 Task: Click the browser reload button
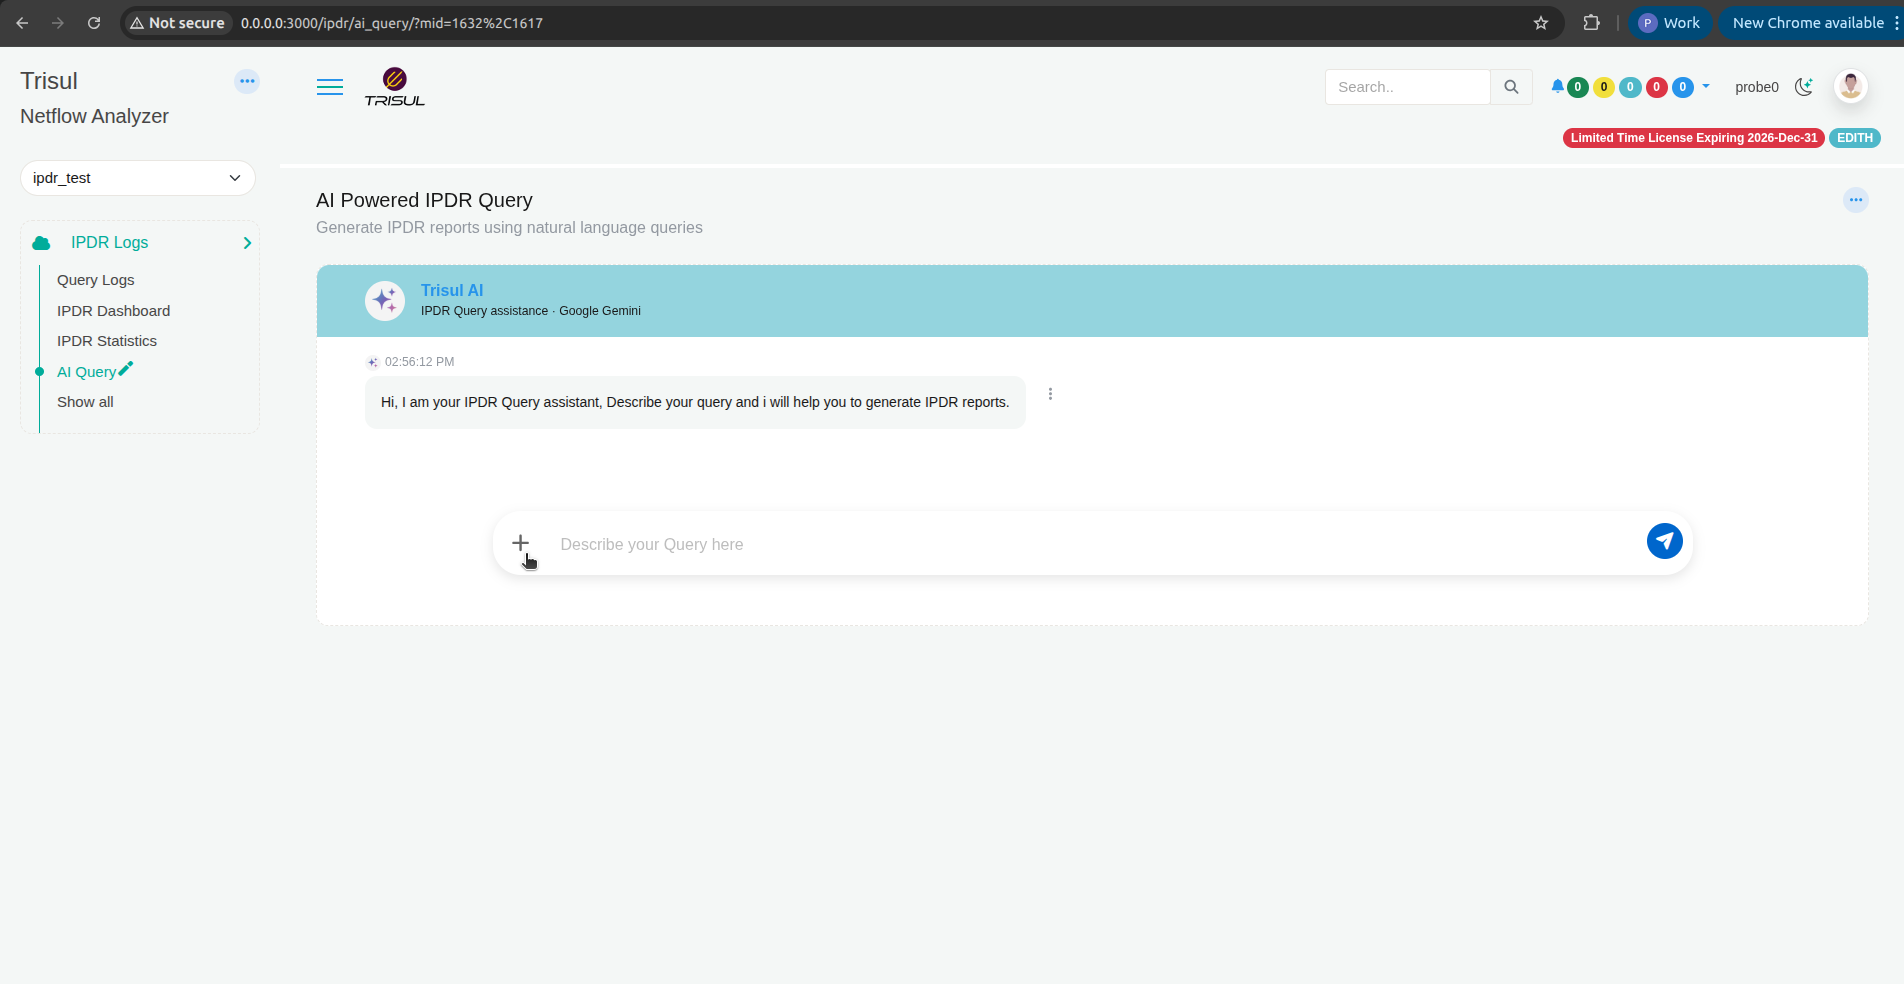tap(94, 23)
